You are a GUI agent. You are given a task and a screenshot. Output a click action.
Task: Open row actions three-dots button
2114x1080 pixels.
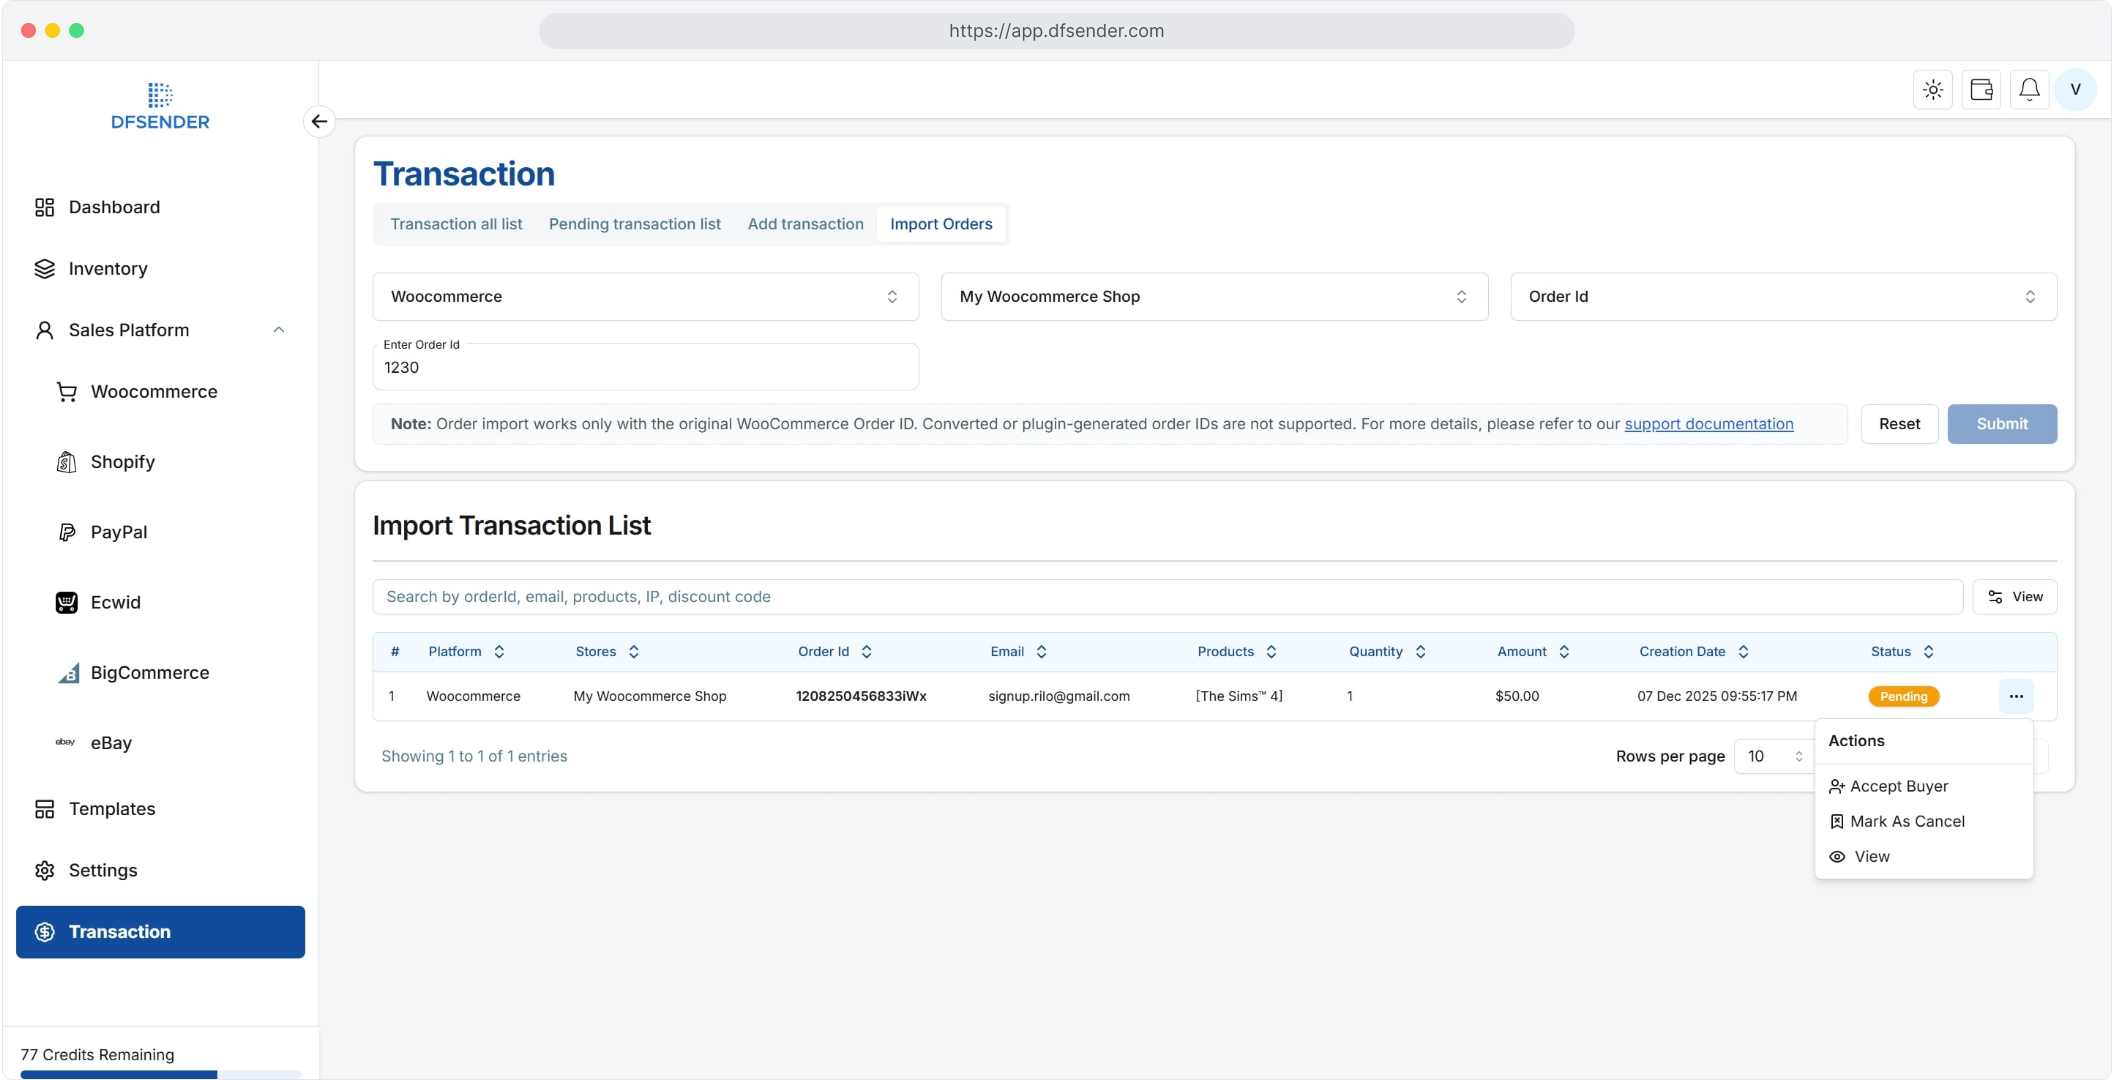pyautogui.click(x=2016, y=696)
